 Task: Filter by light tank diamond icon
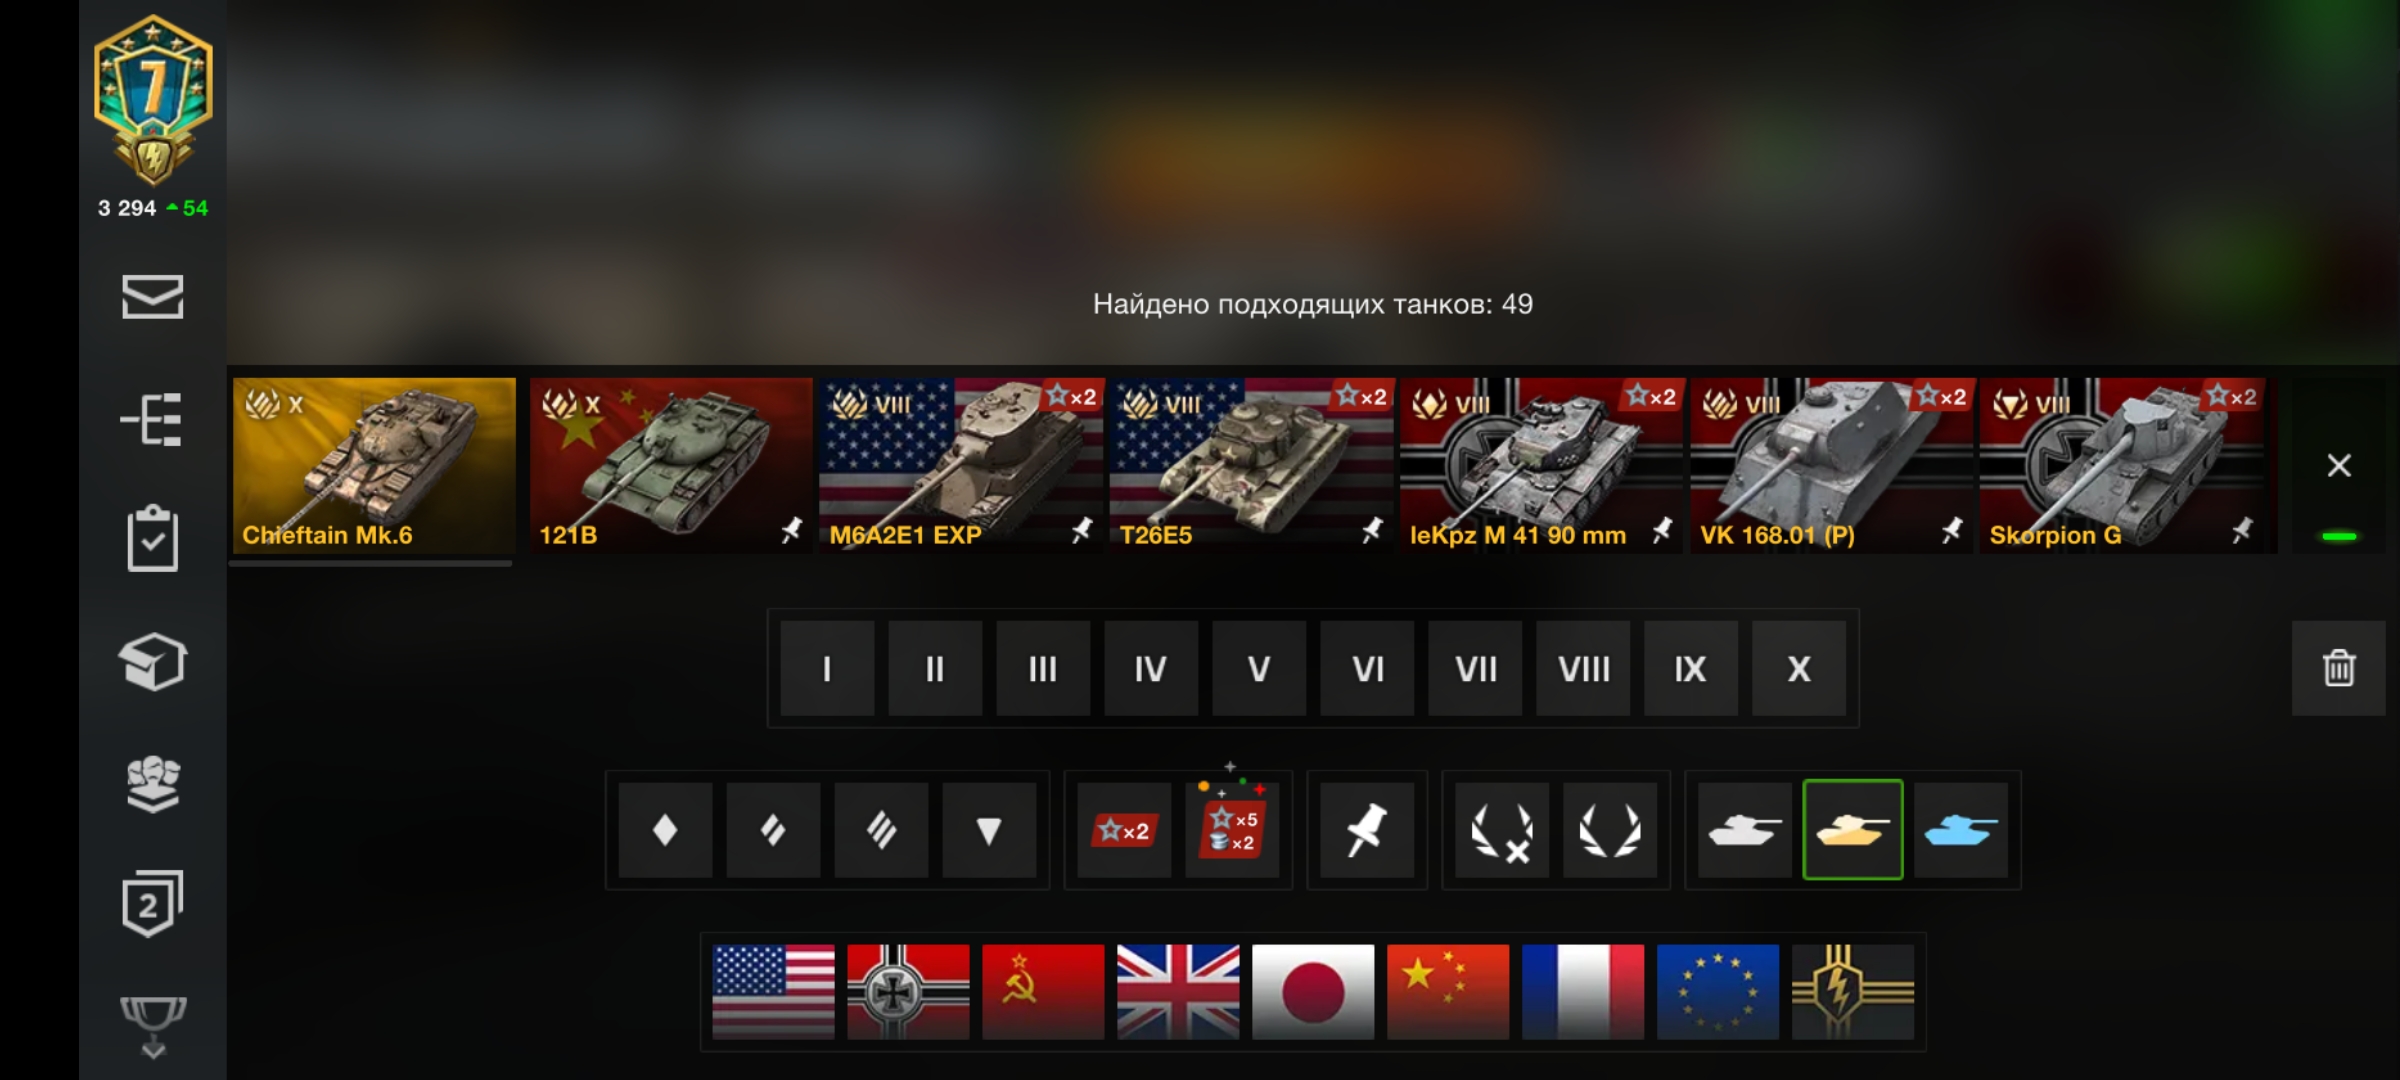click(x=665, y=830)
